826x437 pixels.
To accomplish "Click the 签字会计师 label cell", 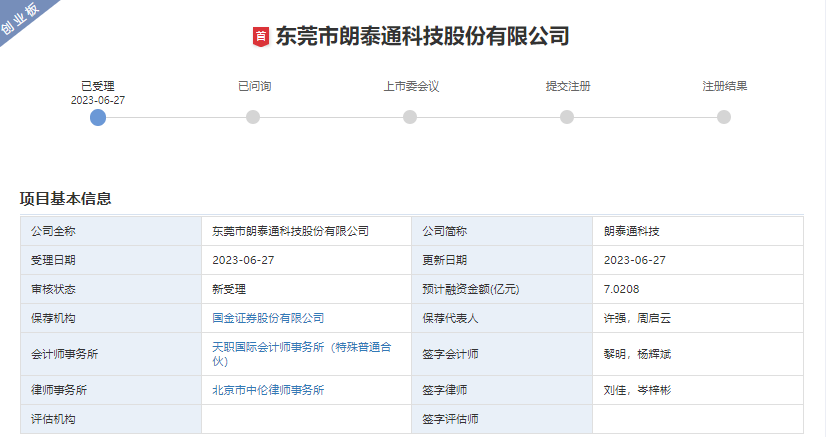I will [502, 354].
